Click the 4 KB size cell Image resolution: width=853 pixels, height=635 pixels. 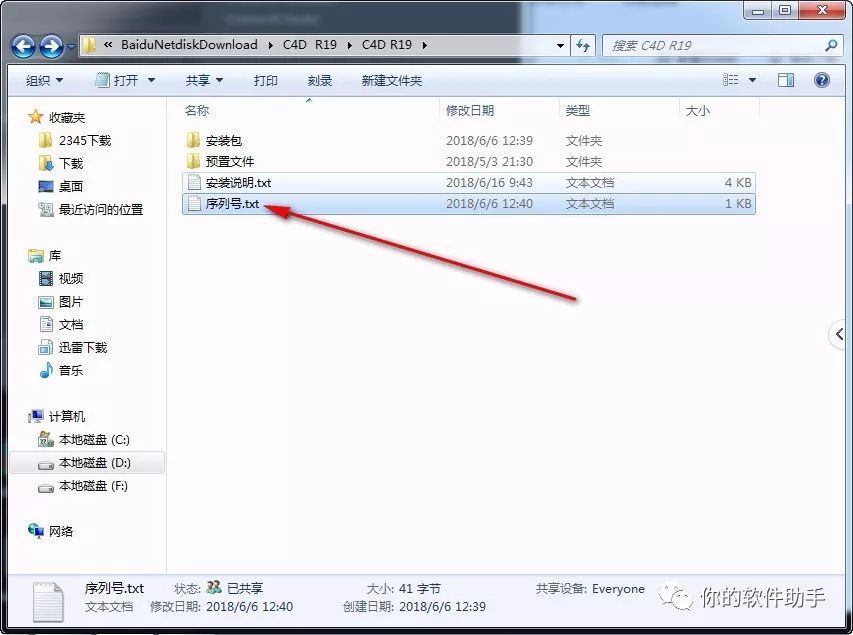pos(738,183)
